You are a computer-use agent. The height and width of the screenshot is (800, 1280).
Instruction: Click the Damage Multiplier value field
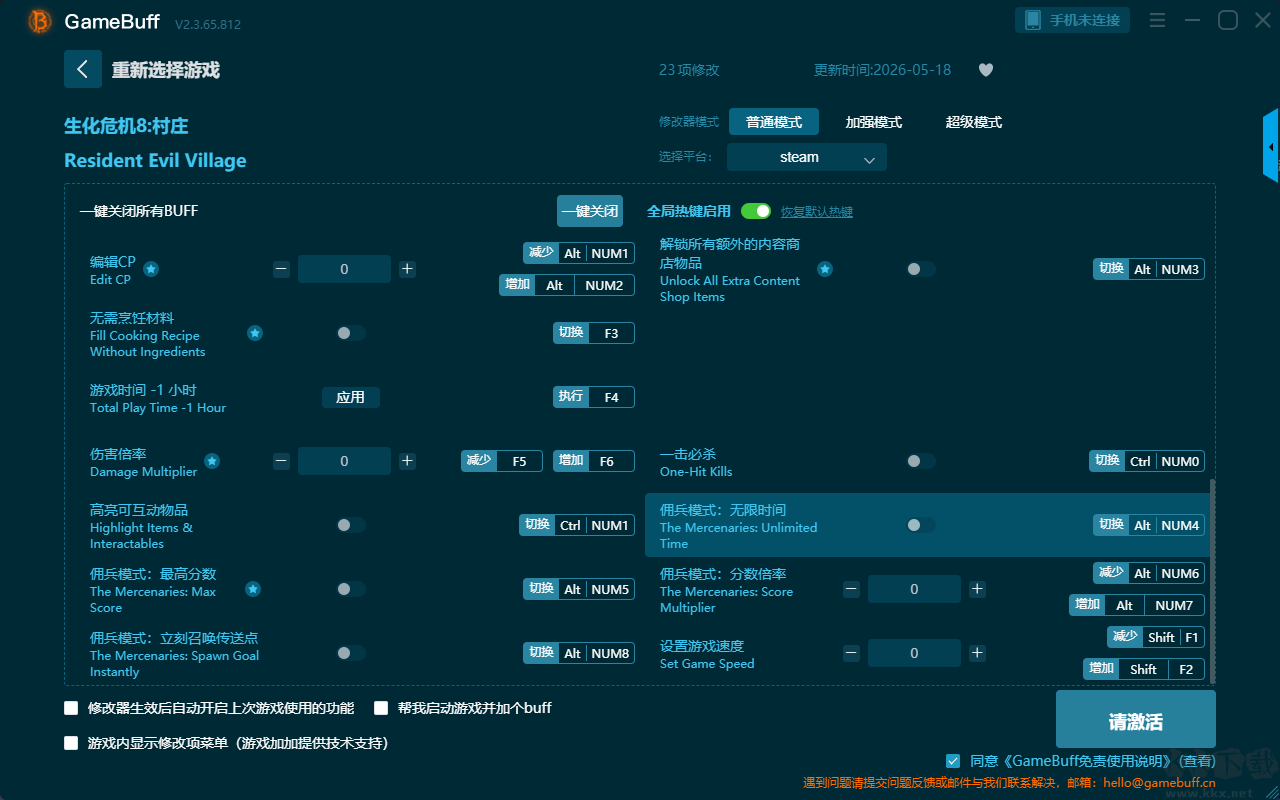tap(344, 461)
